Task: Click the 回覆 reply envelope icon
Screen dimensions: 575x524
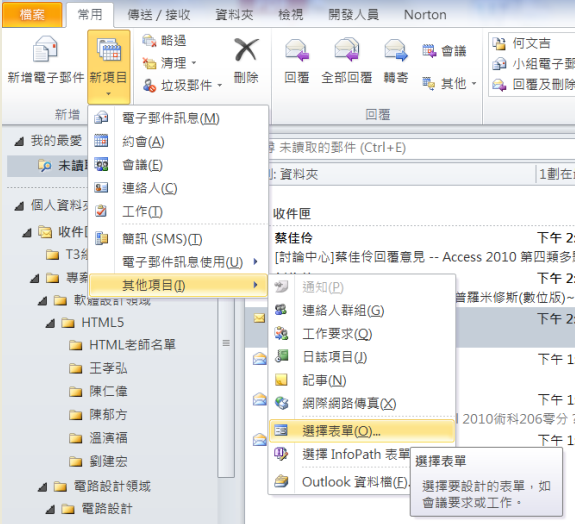Action: click(x=297, y=50)
